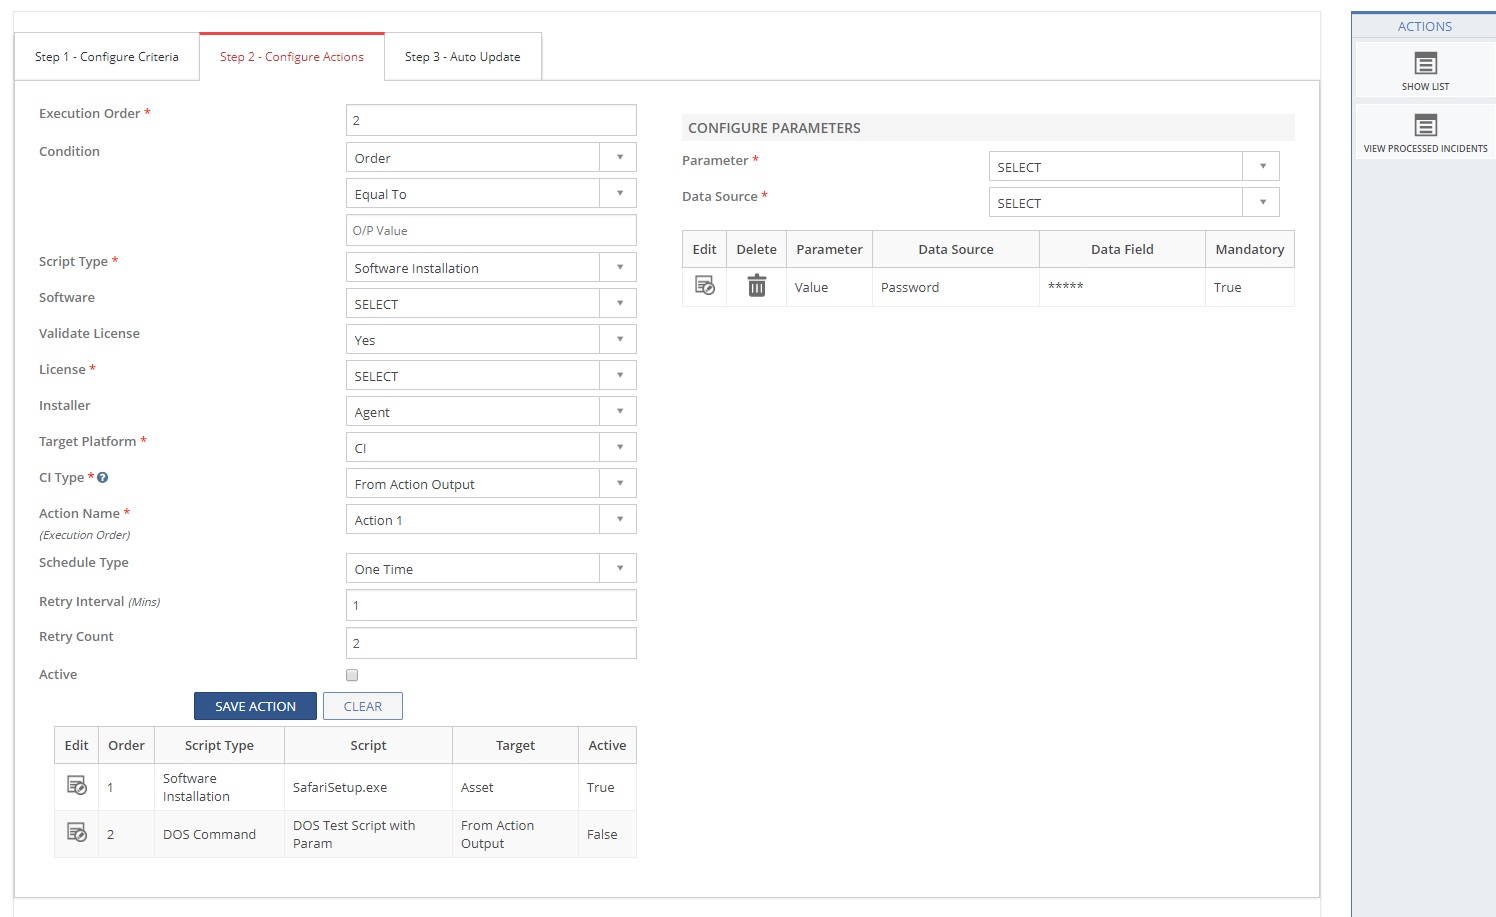This screenshot has height=917, width=1496.
Task: Switch to Step 1 - Configure Criteria tab
Action: 107,57
